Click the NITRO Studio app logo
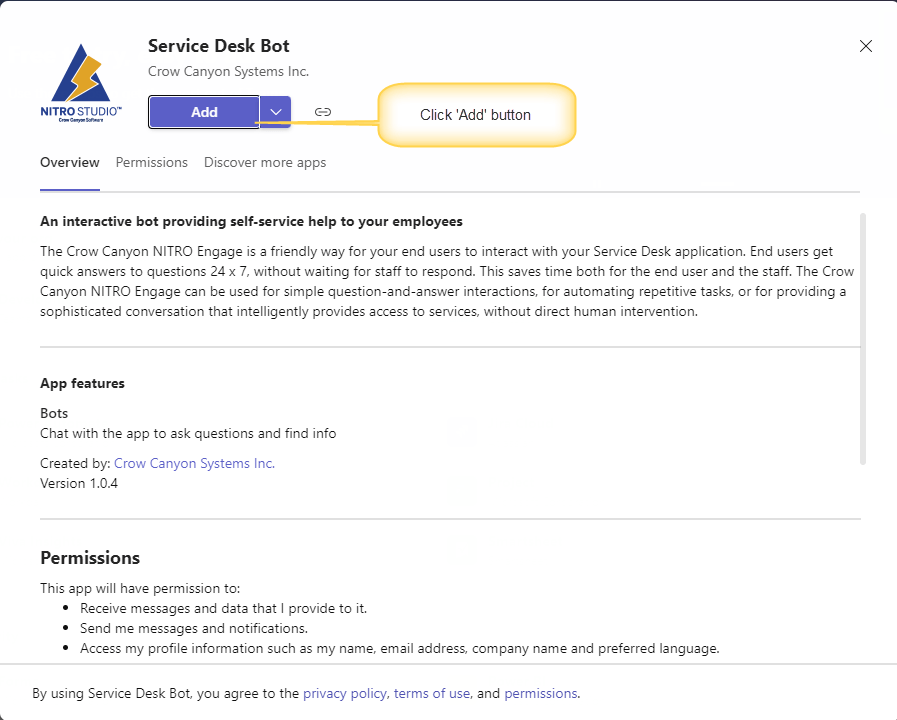Viewport: 897px width, 720px height. (x=81, y=83)
